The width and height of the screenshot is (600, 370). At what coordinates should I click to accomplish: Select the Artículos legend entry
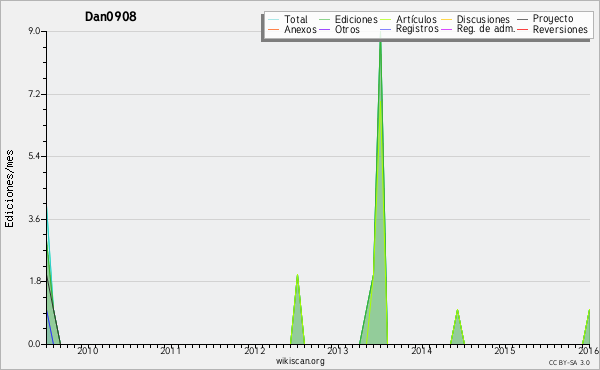[416, 19]
